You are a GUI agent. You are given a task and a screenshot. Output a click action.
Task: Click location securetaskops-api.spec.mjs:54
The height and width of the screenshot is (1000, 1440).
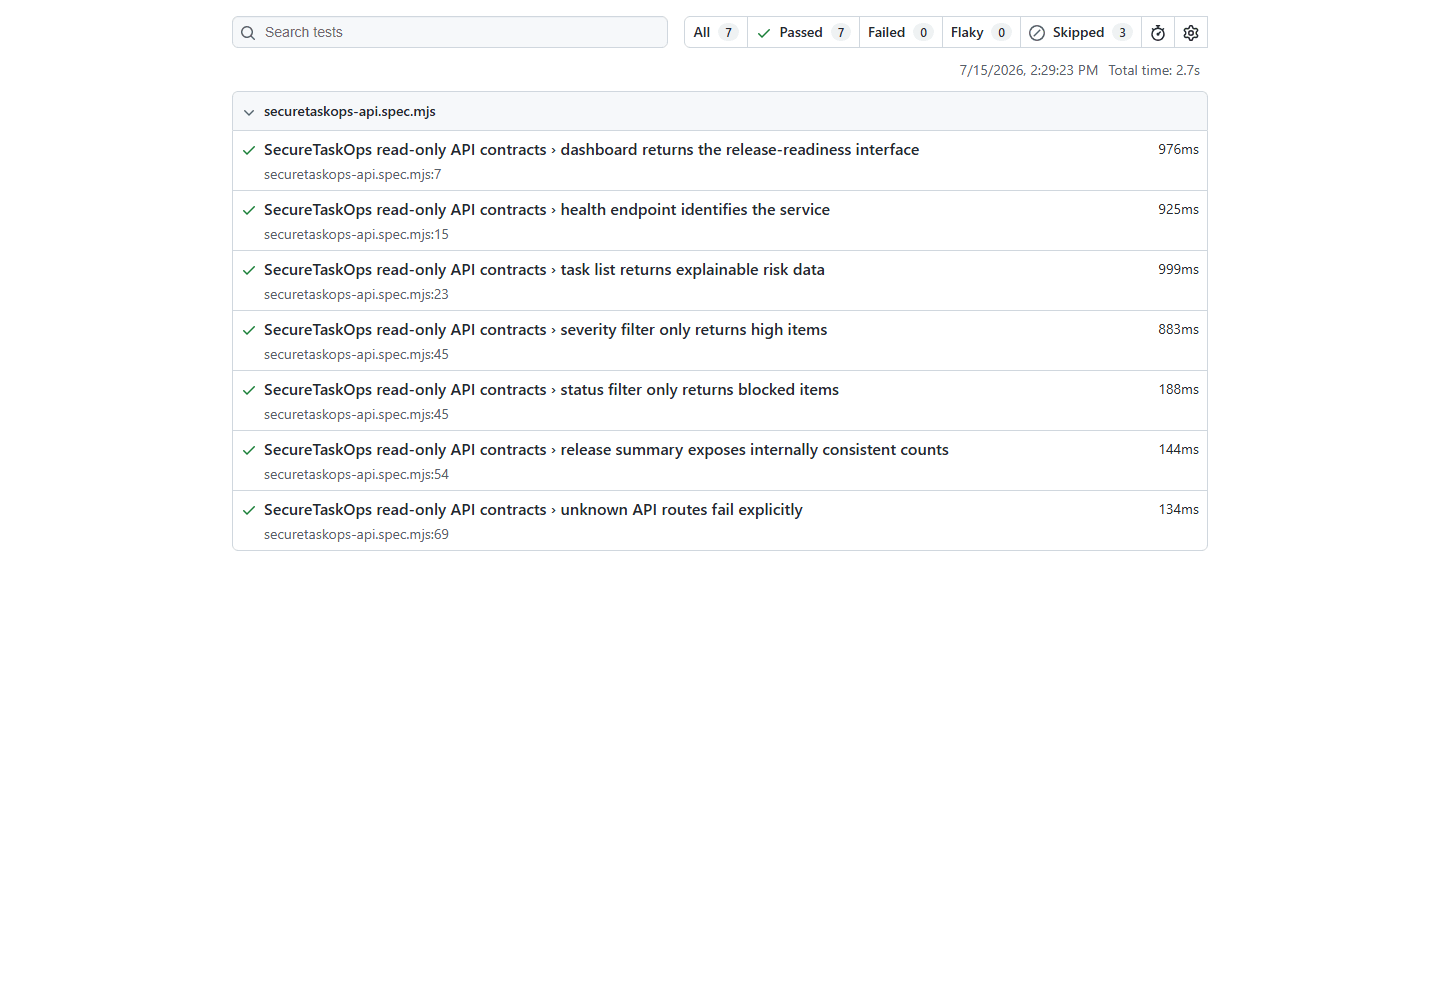click(x=356, y=474)
